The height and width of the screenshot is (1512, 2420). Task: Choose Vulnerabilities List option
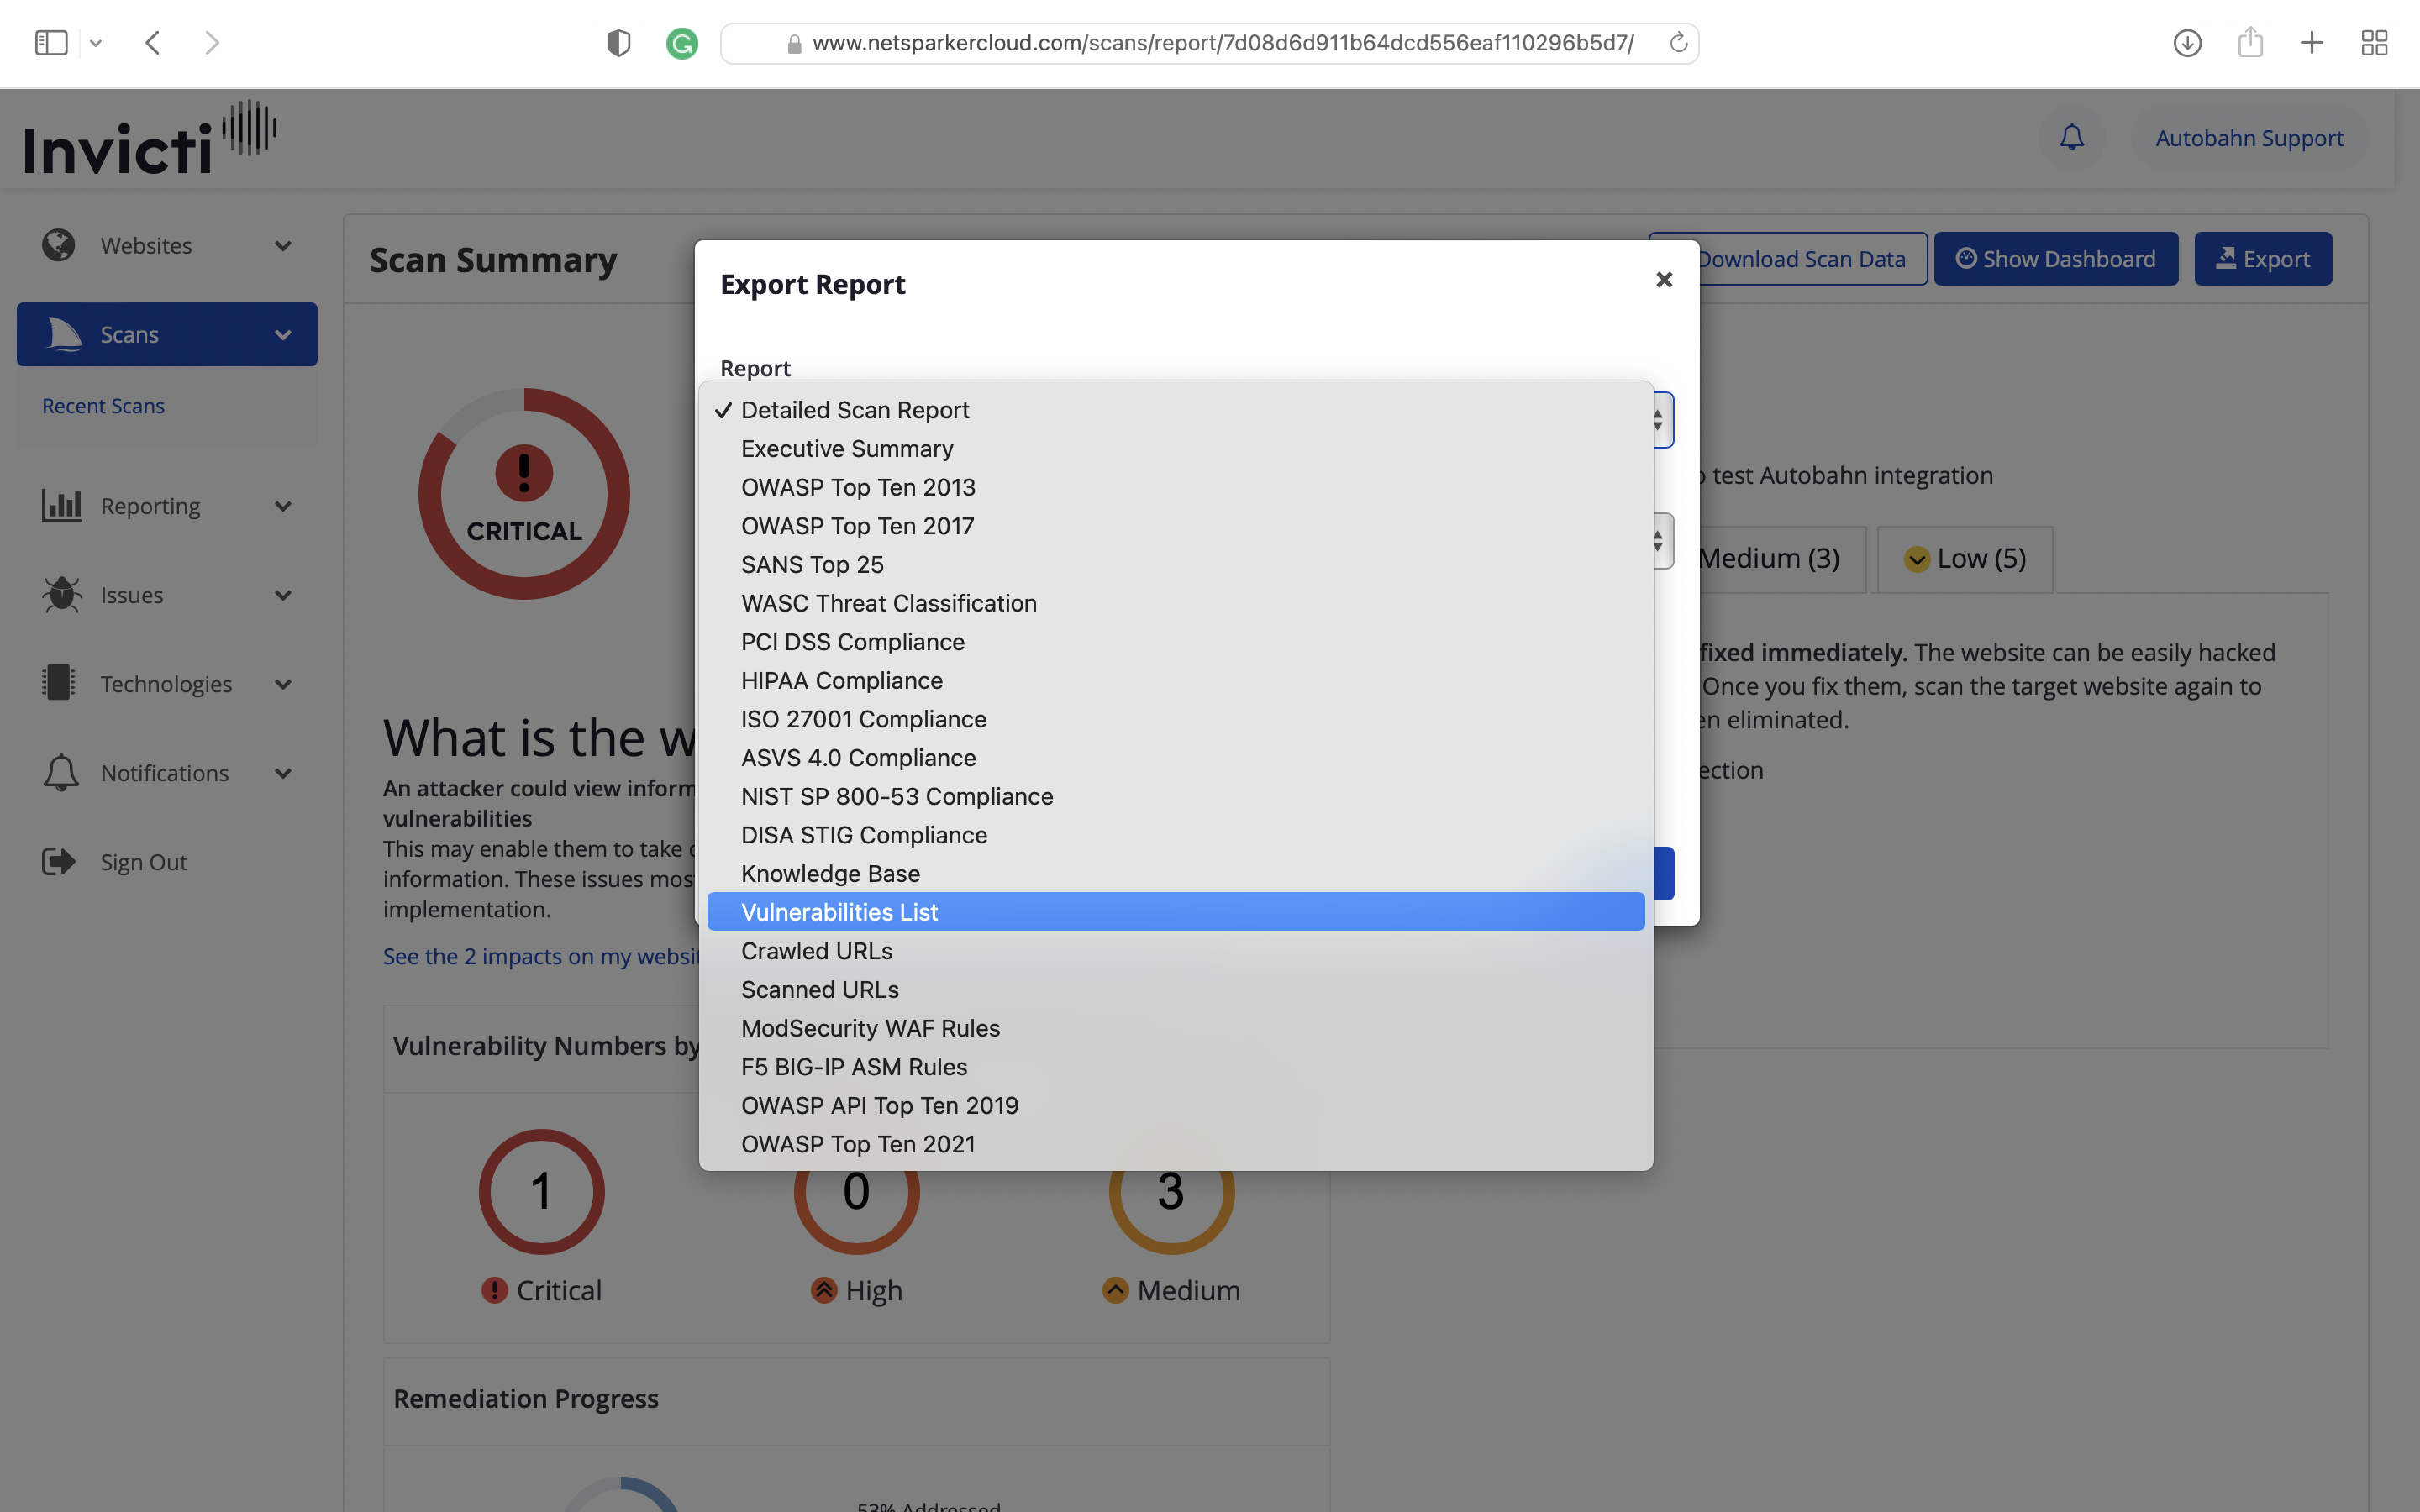click(1176, 912)
